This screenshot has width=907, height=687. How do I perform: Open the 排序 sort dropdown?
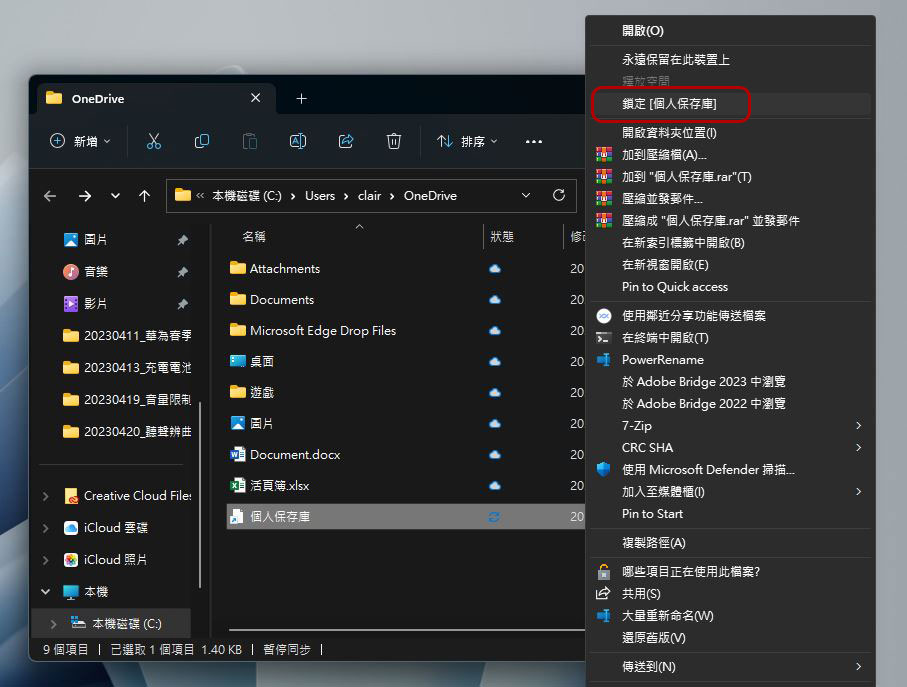[467, 141]
